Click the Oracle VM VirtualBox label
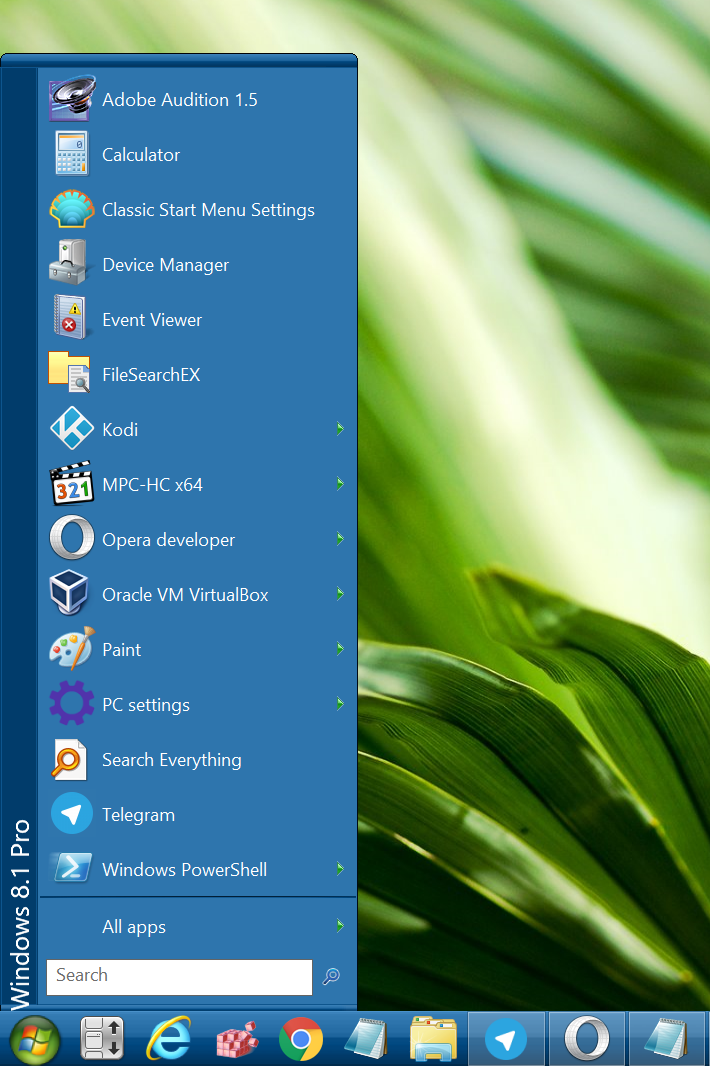The height and width of the screenshot is (1066, 710). (x=185, y=596)
